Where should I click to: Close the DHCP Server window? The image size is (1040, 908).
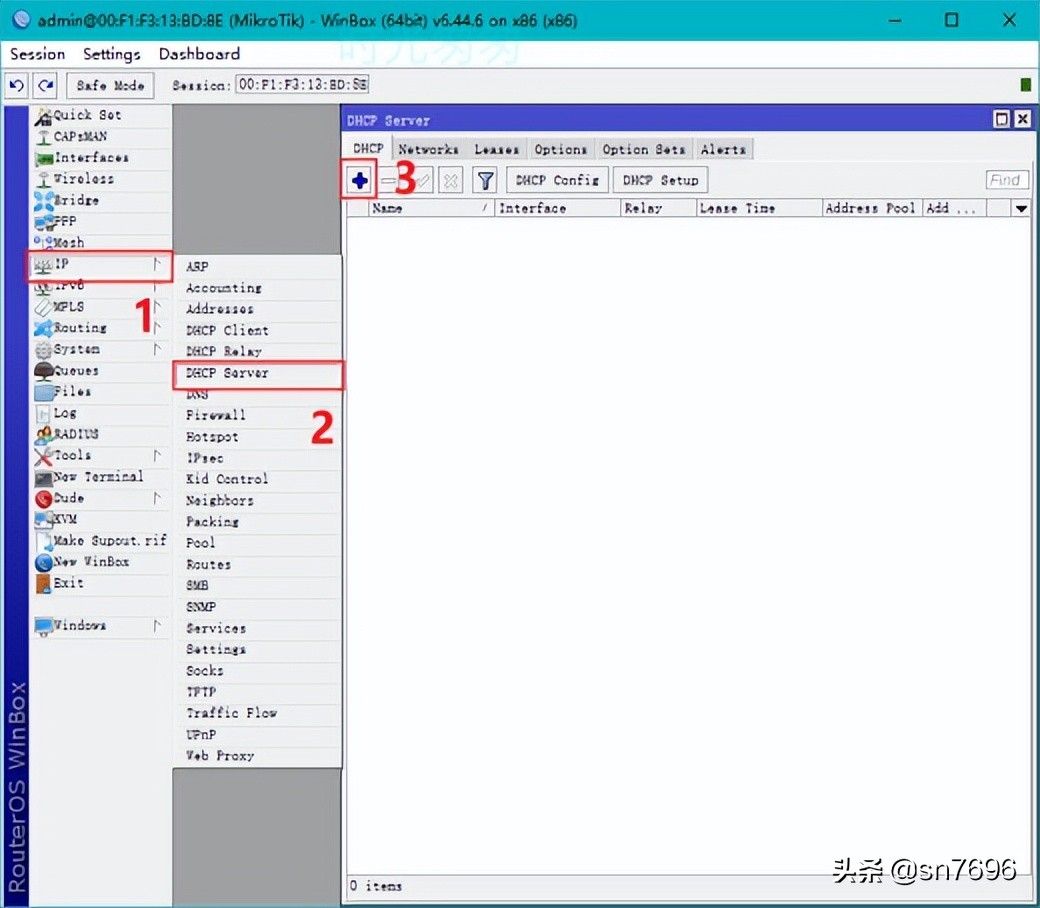(1023, 119)
